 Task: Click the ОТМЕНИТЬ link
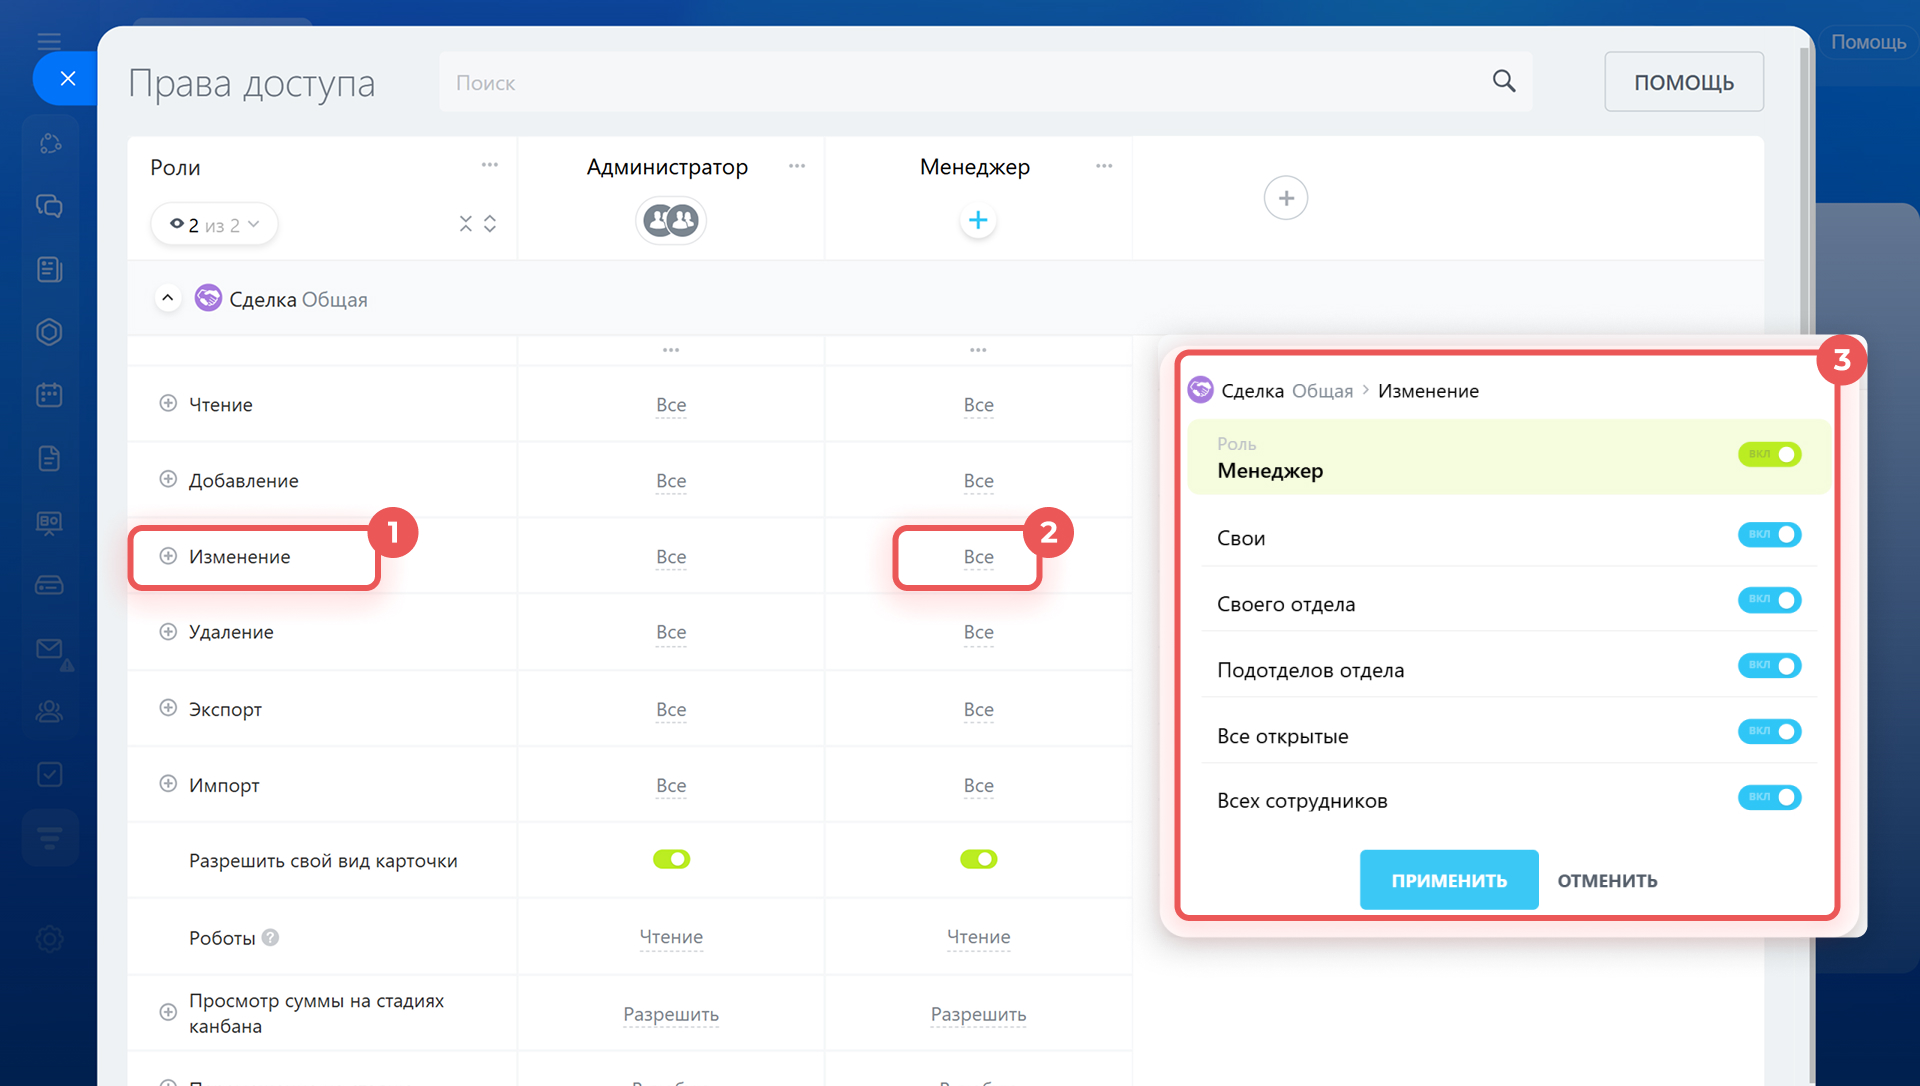(x=1606, y=880)
